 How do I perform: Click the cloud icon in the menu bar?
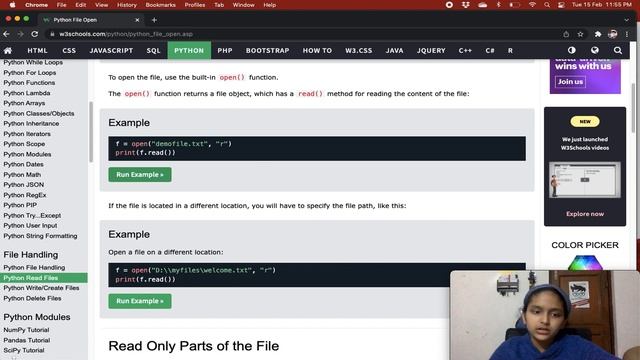(482, 5)
